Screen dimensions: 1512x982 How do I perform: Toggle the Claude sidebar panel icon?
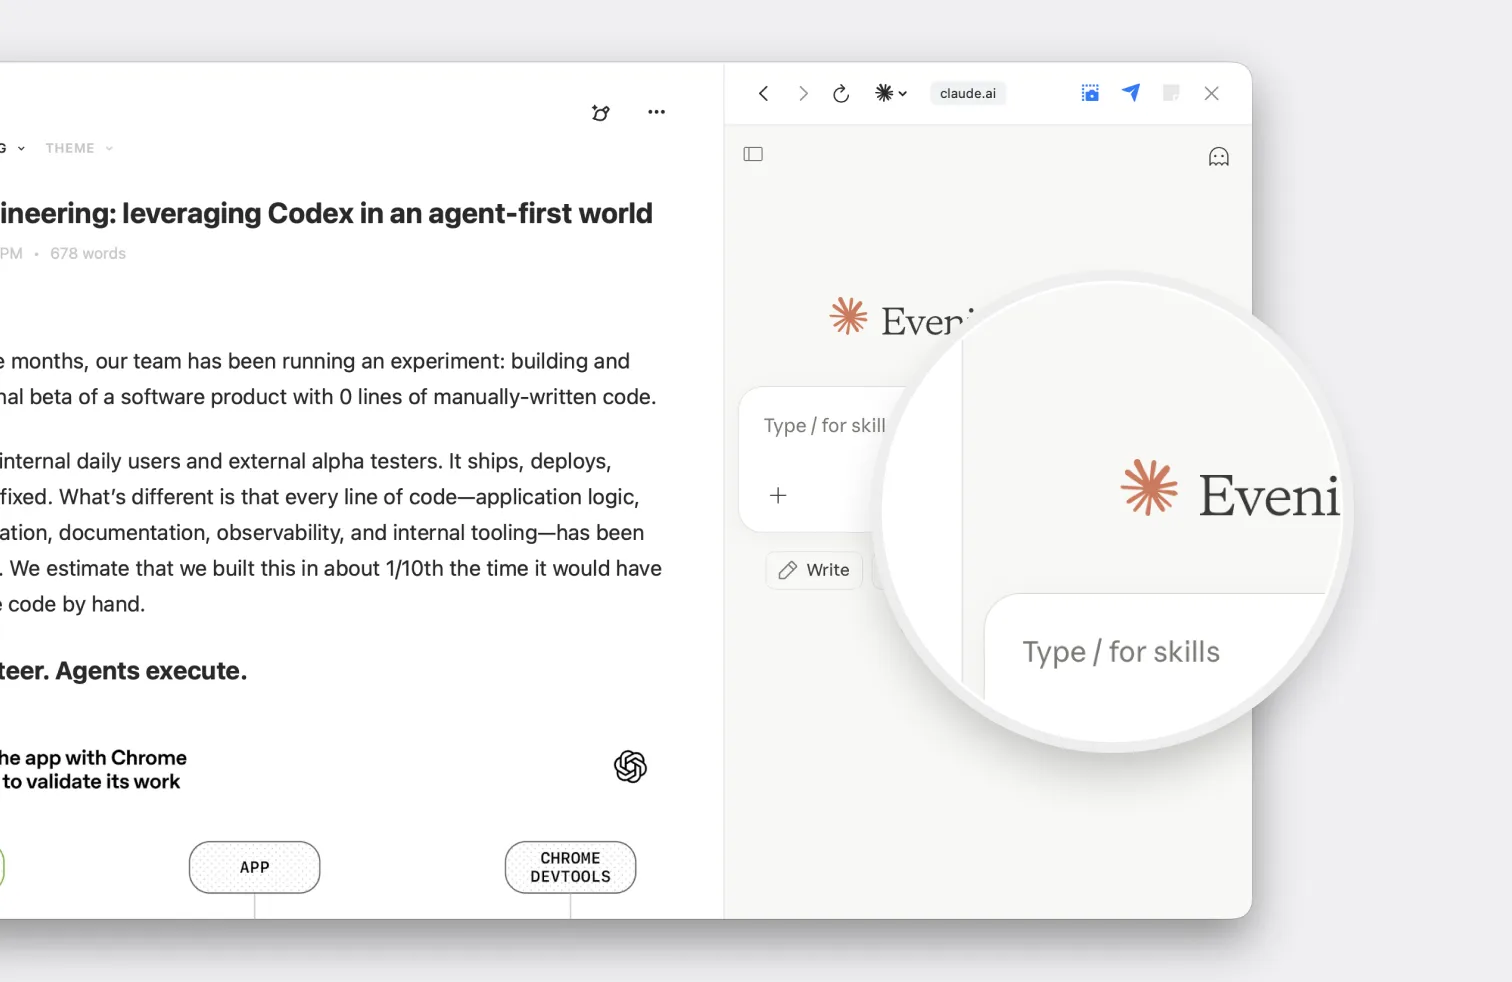753,154
